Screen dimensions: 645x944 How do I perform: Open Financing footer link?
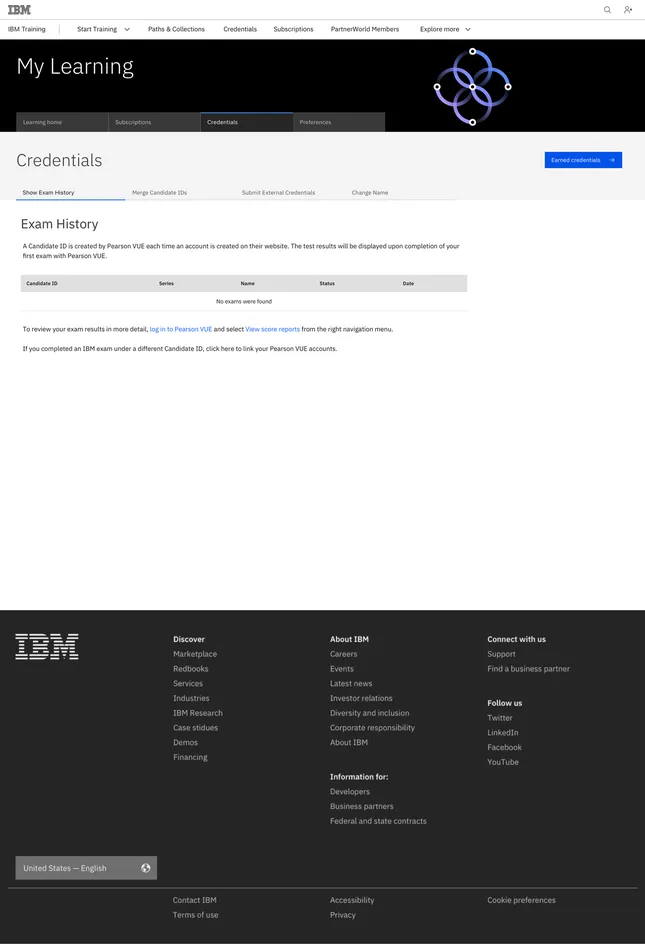click(x=190, y=757)
